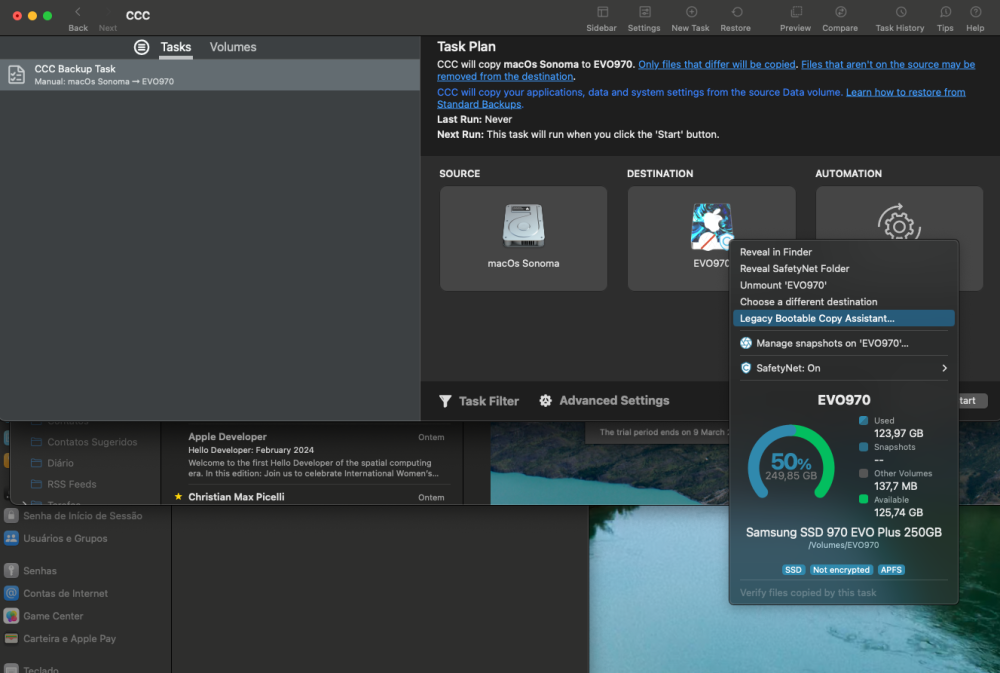The height and width of the screenshot is (673, 1000).
Task: Open the Settings toolbar icon
Action: (644, 12)
